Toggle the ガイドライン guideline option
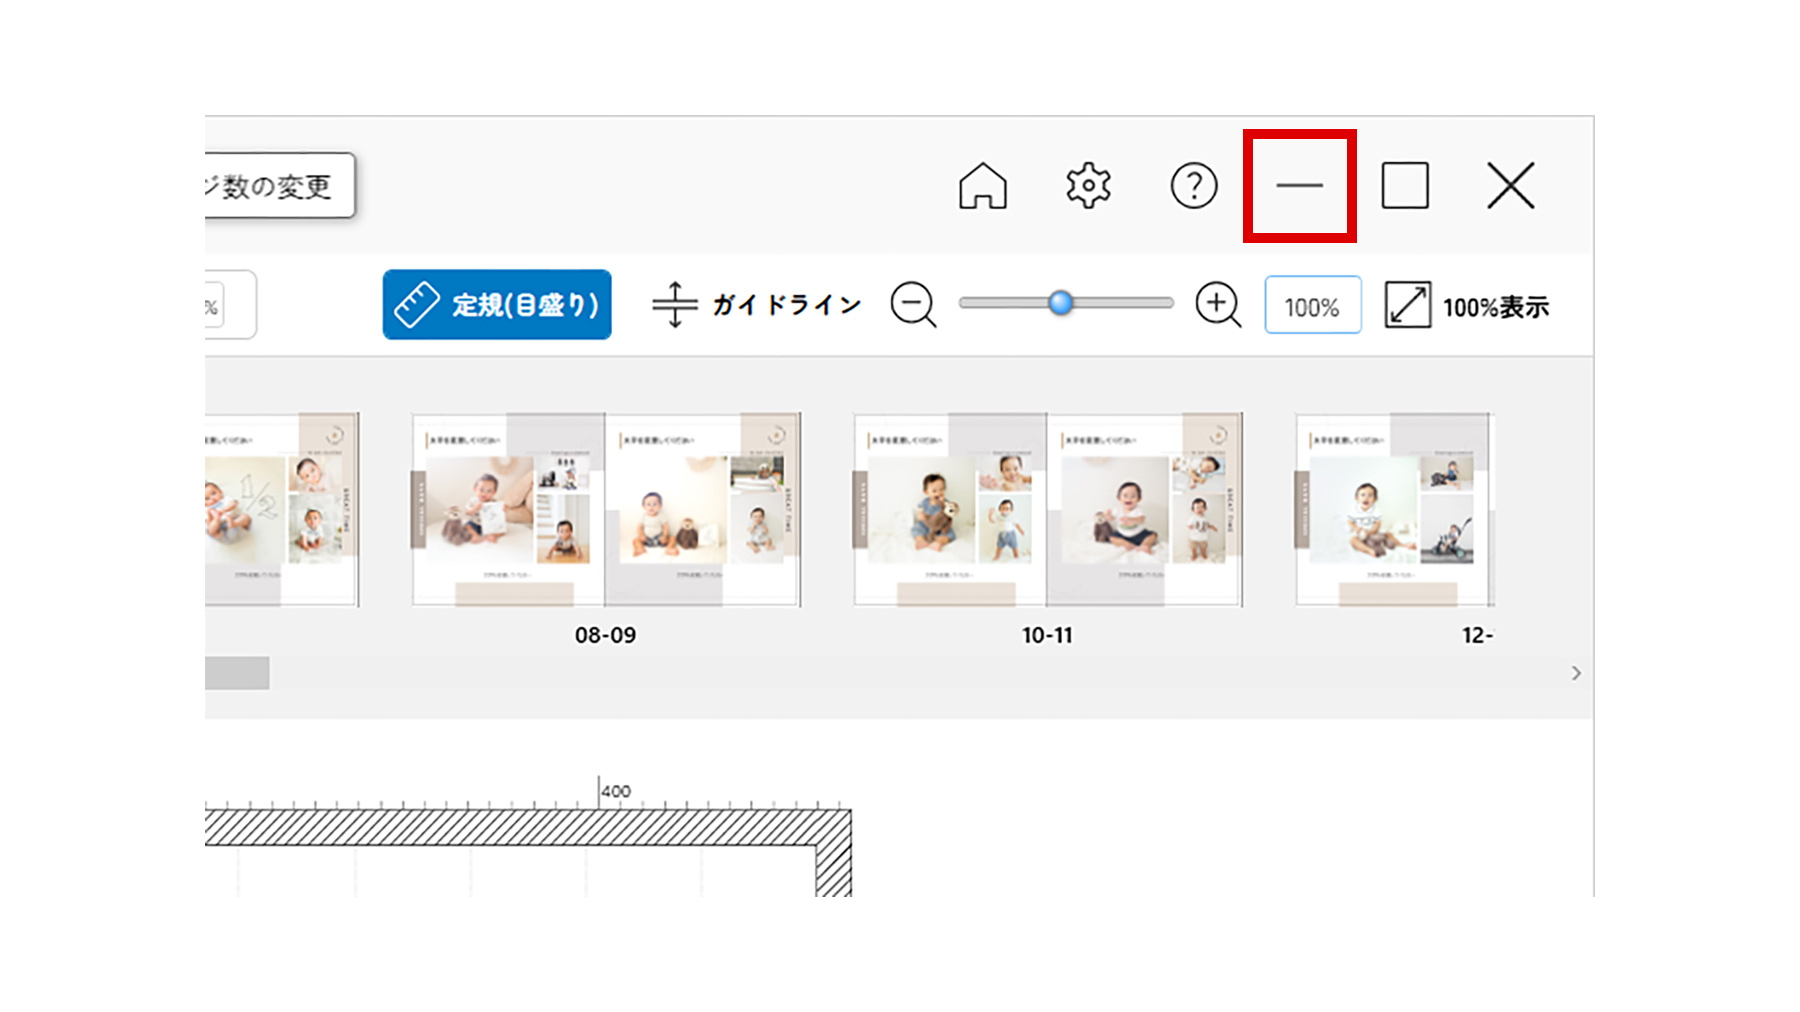Screen dimensions: 1800x1012 pyautogui.click(x=756, y=305)
